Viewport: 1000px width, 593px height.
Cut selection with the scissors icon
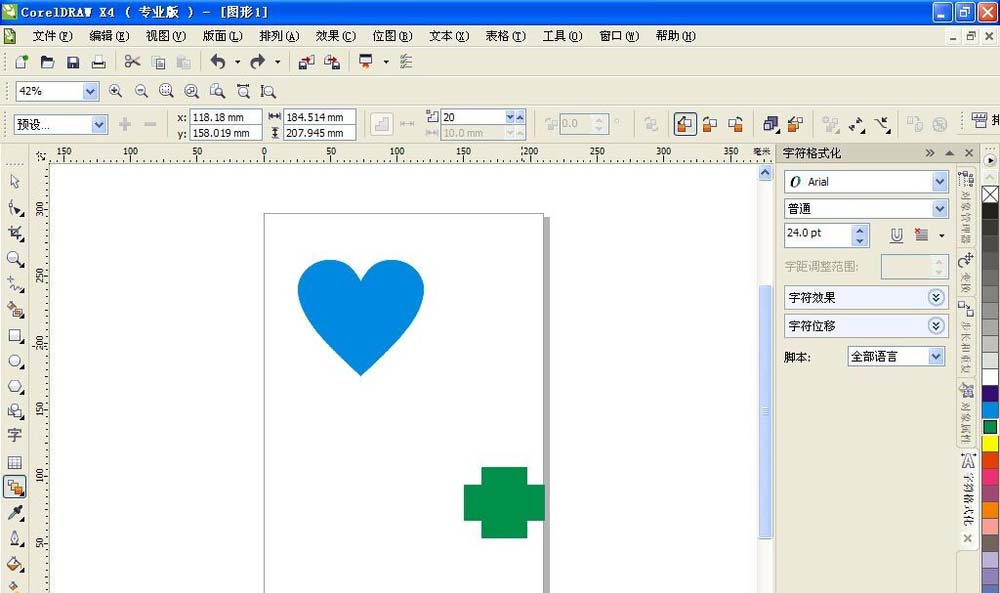(132, 62)
